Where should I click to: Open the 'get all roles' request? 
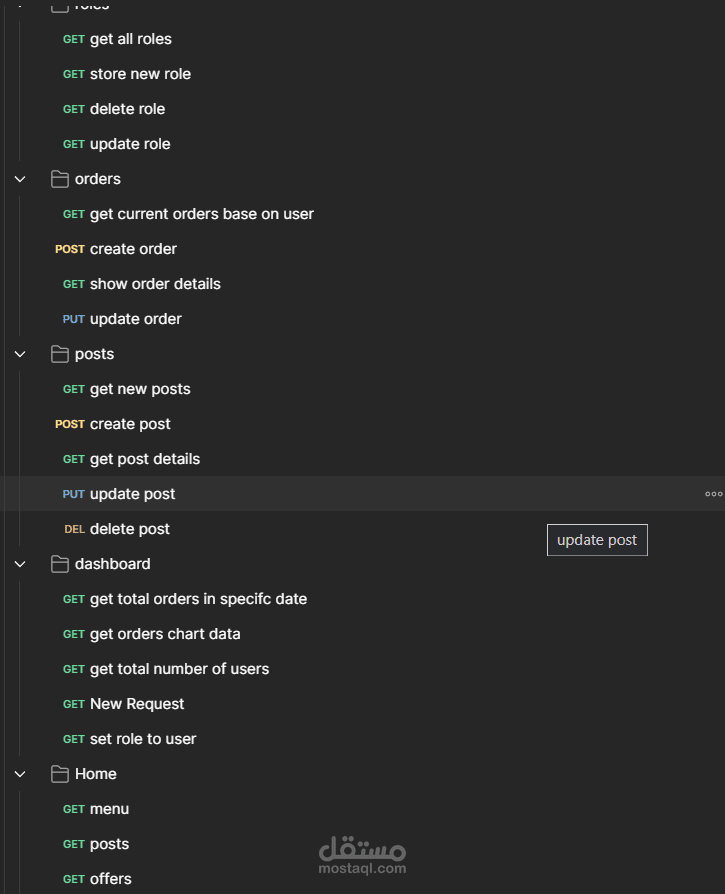130,39
